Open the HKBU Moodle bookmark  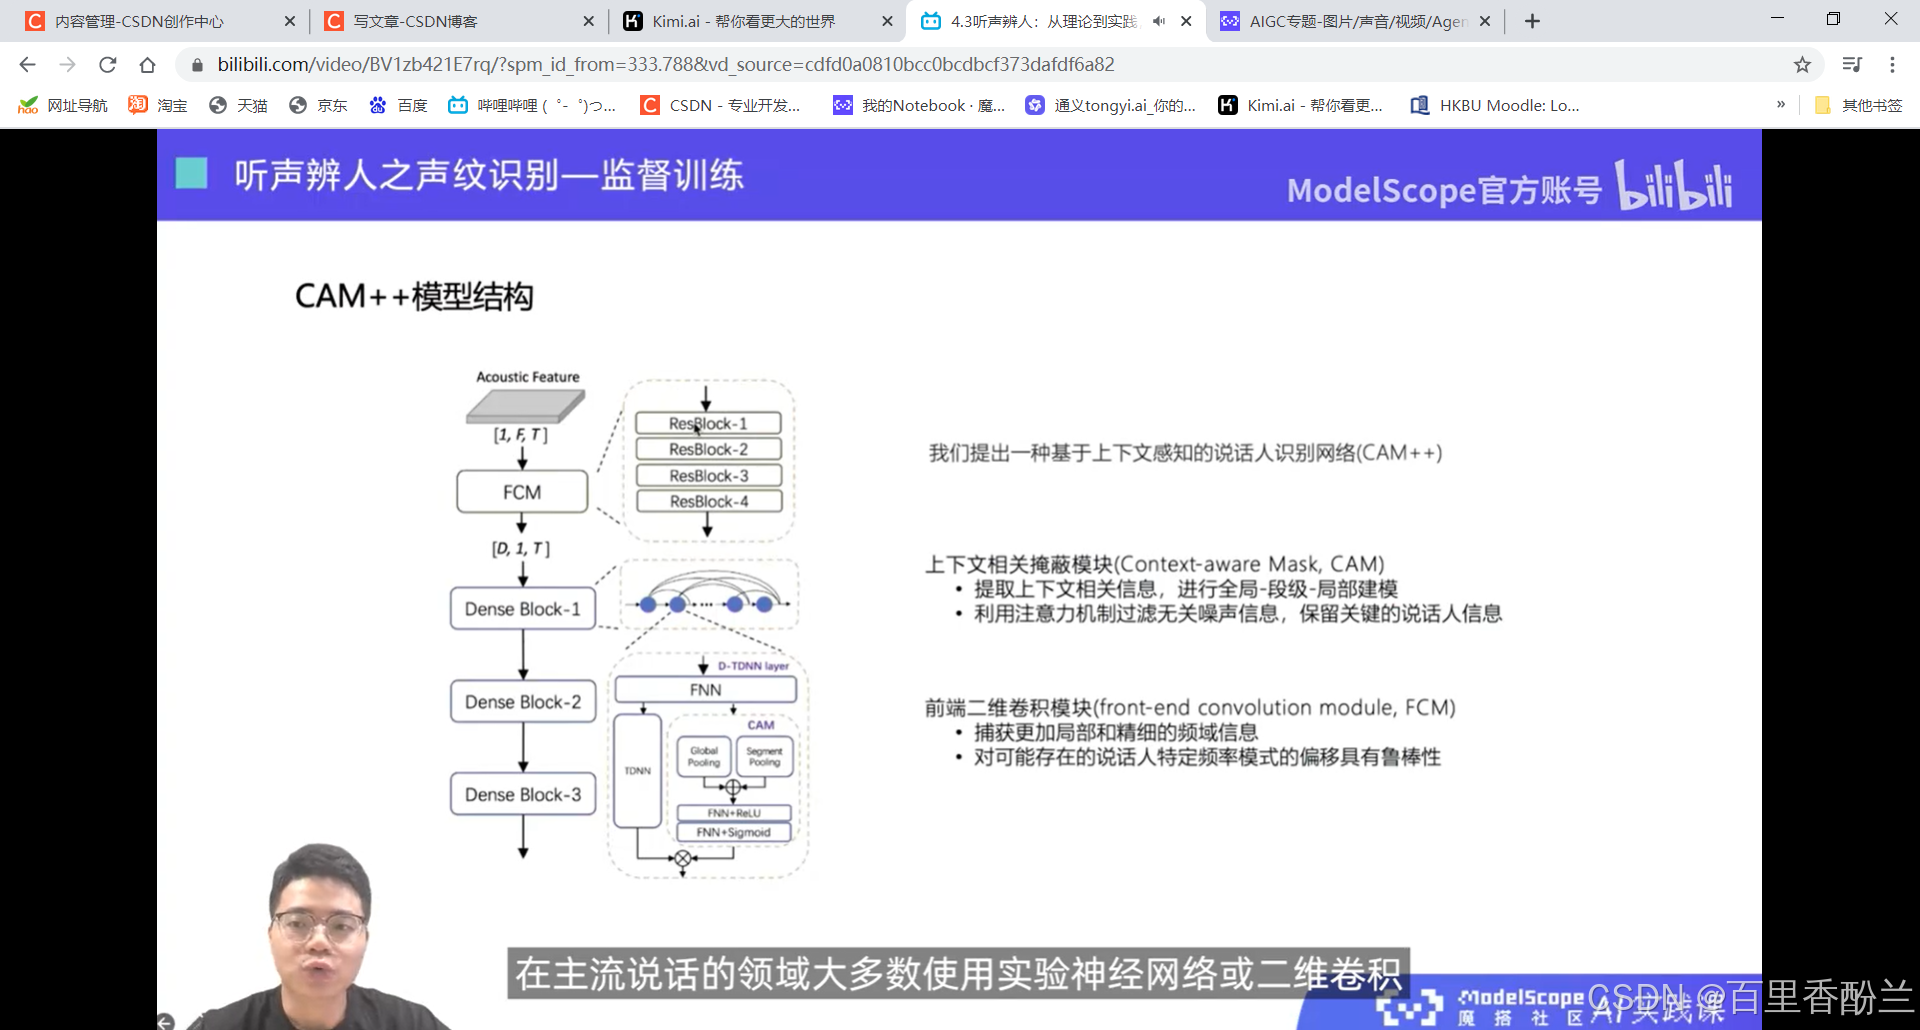point(1495,105)
